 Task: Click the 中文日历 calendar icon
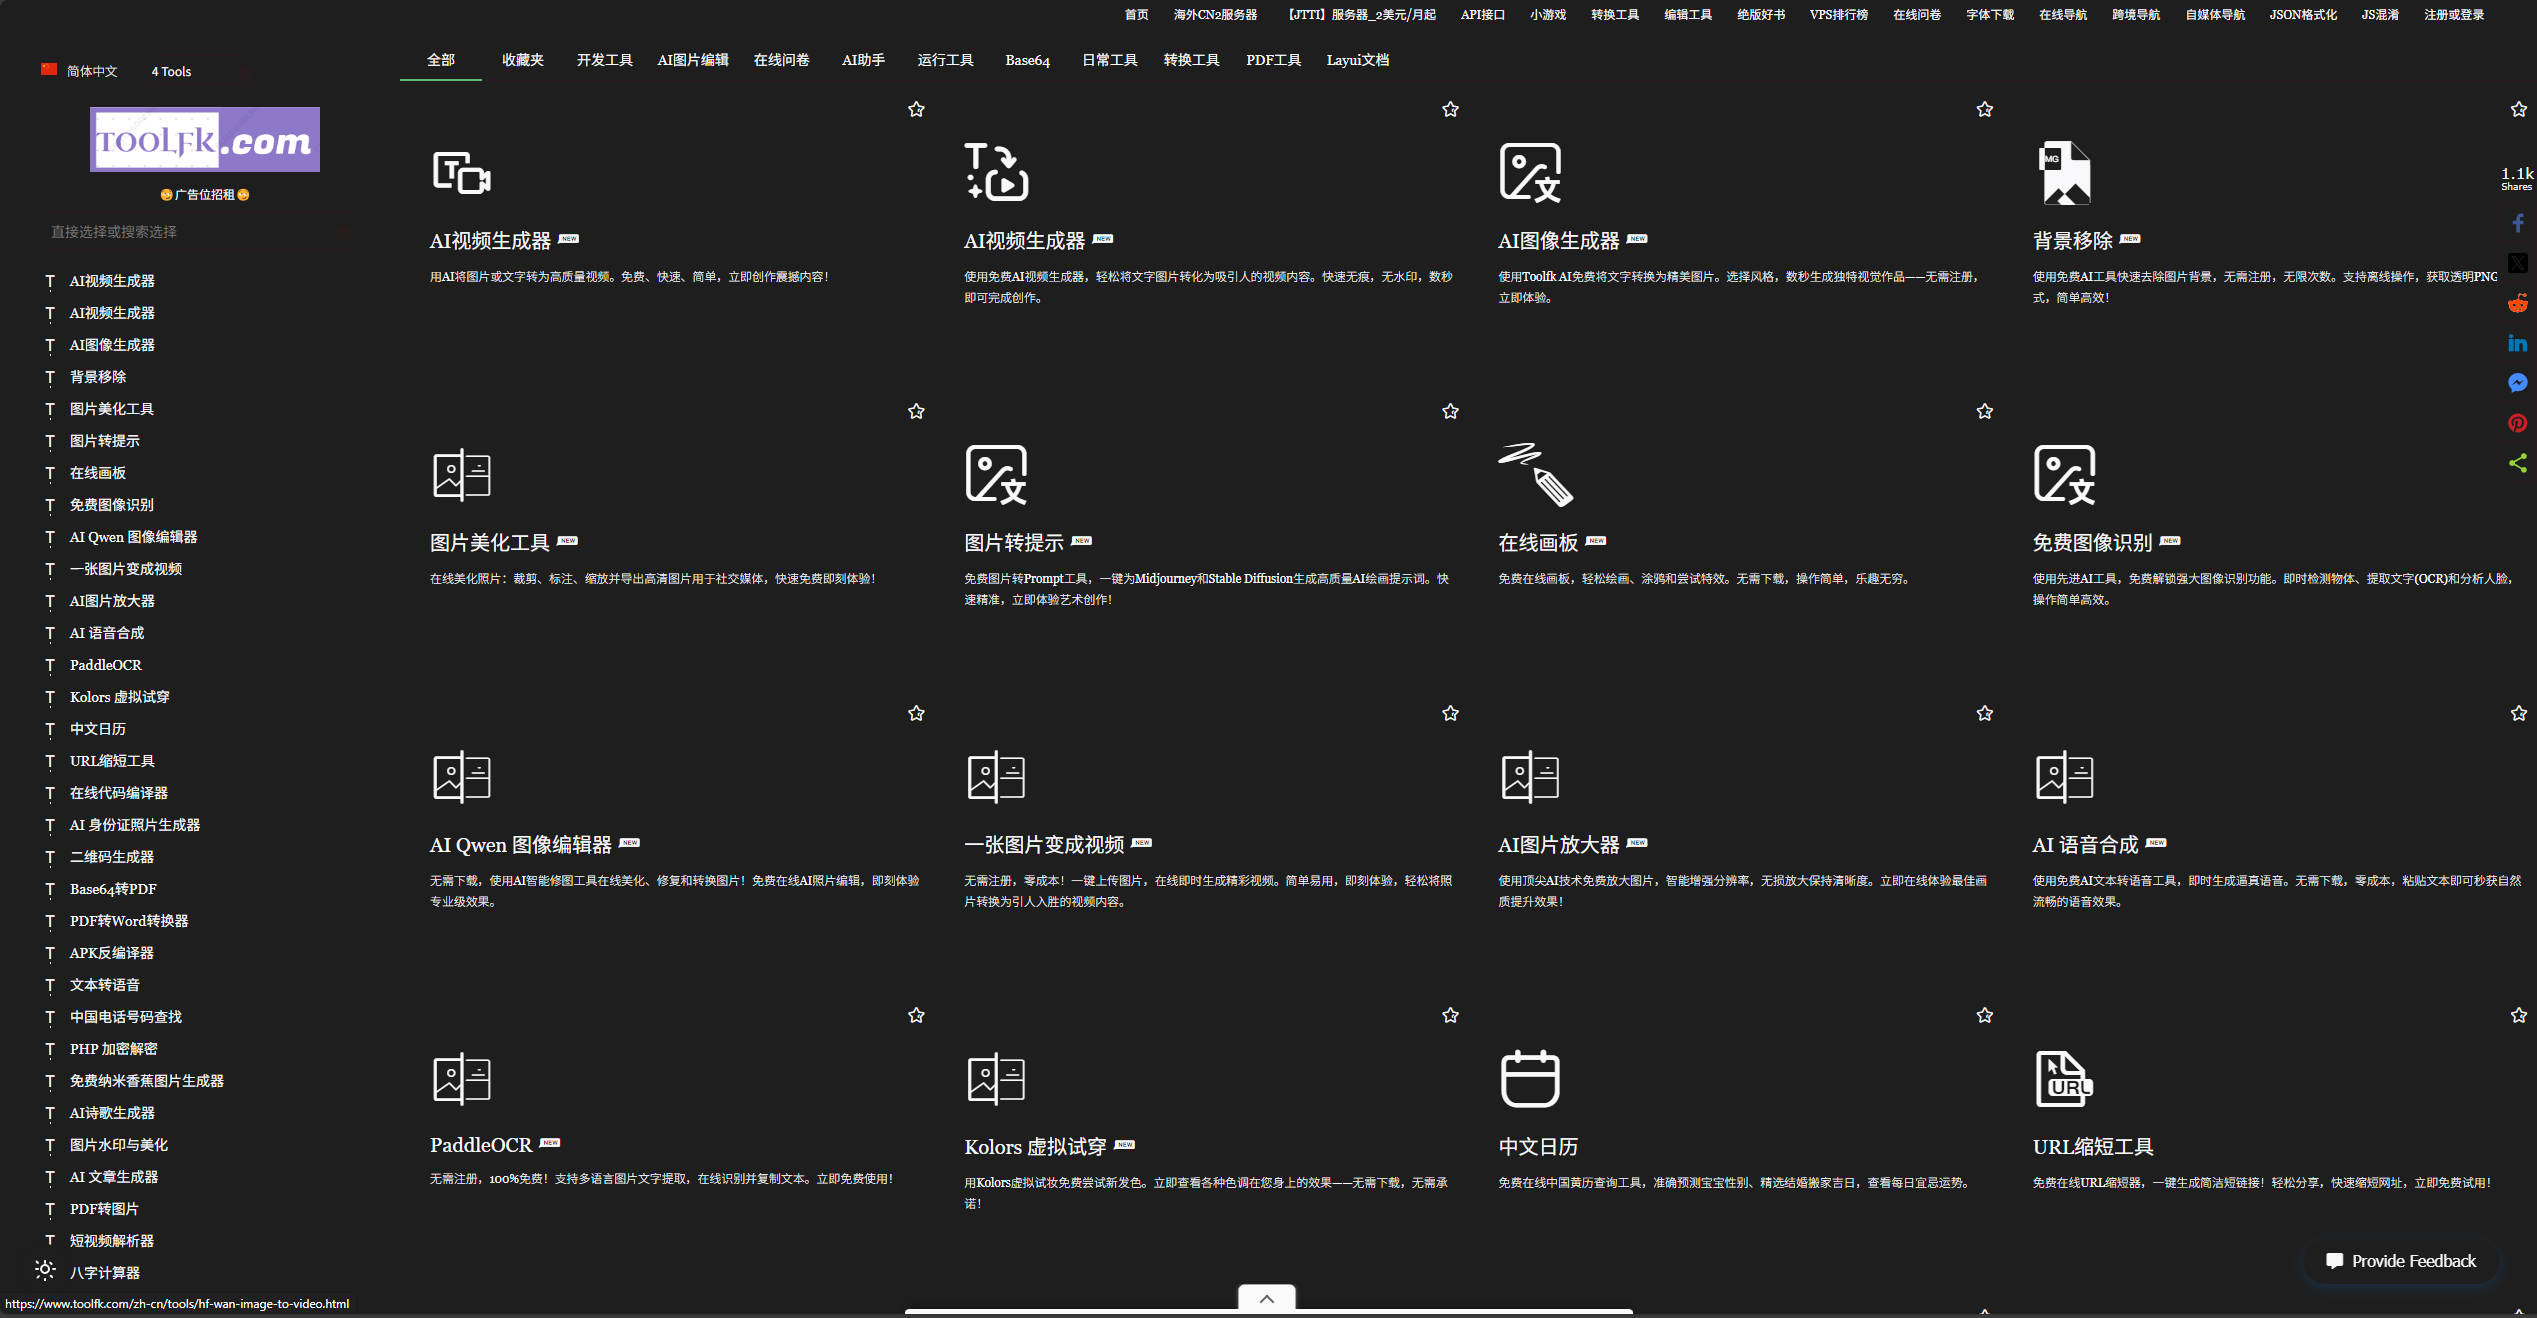(x=1531, y=1079)
